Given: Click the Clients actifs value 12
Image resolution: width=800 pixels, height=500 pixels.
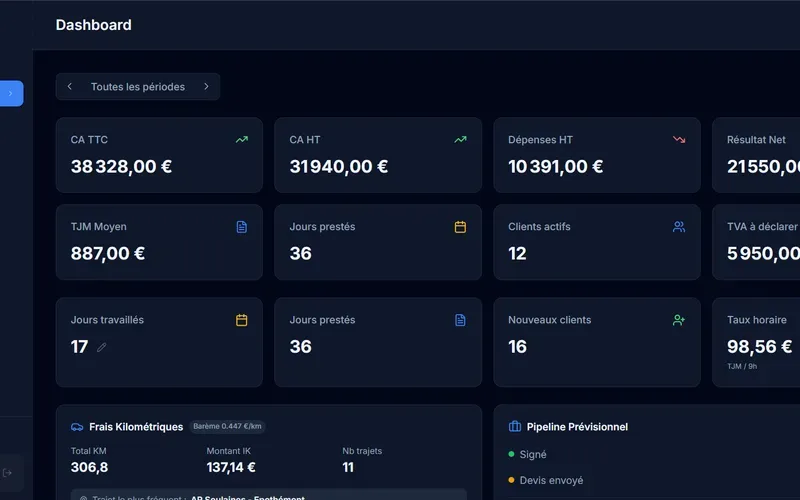Looking at the screenshot, I should point(517,254).
